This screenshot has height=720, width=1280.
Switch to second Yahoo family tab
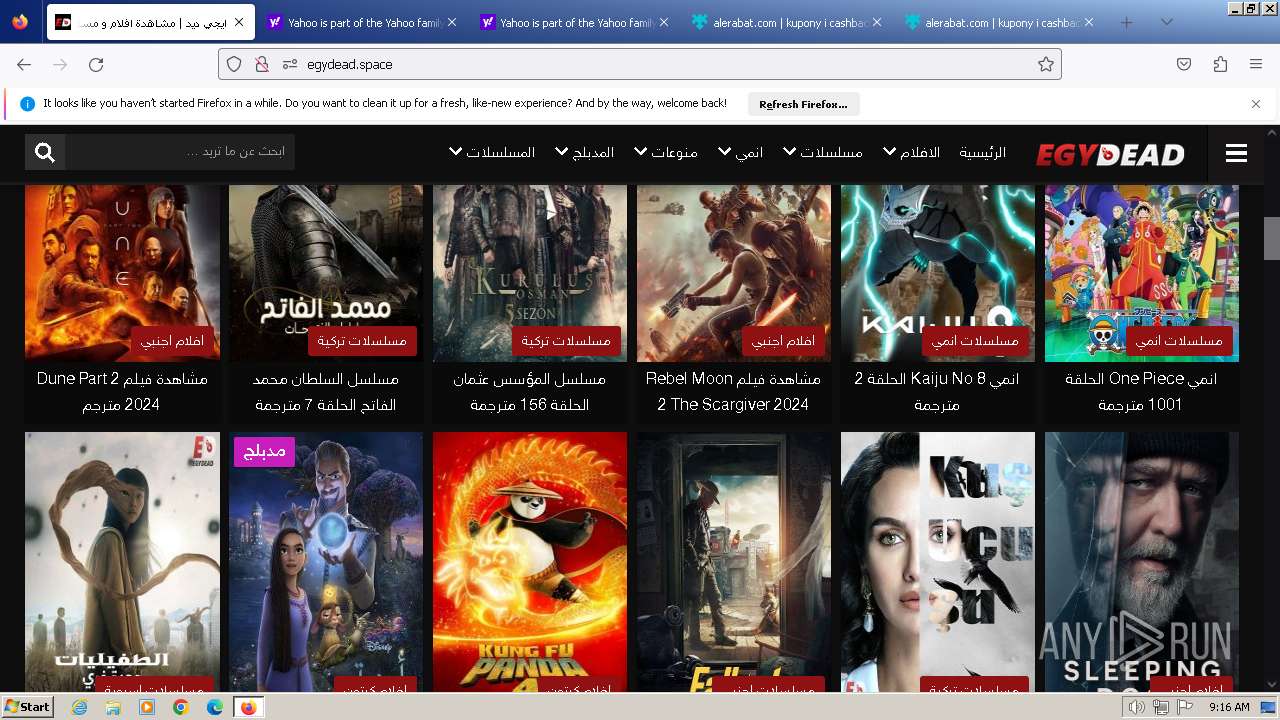(574, 22)
